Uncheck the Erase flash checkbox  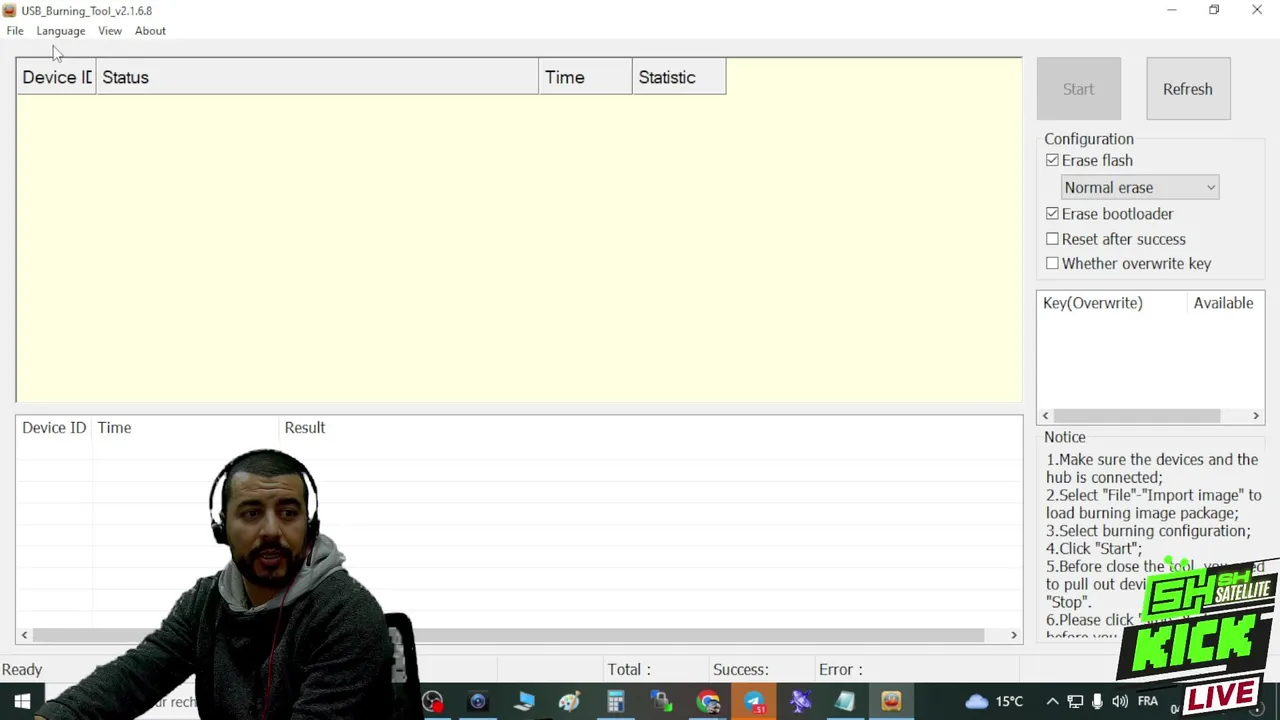1052,160
